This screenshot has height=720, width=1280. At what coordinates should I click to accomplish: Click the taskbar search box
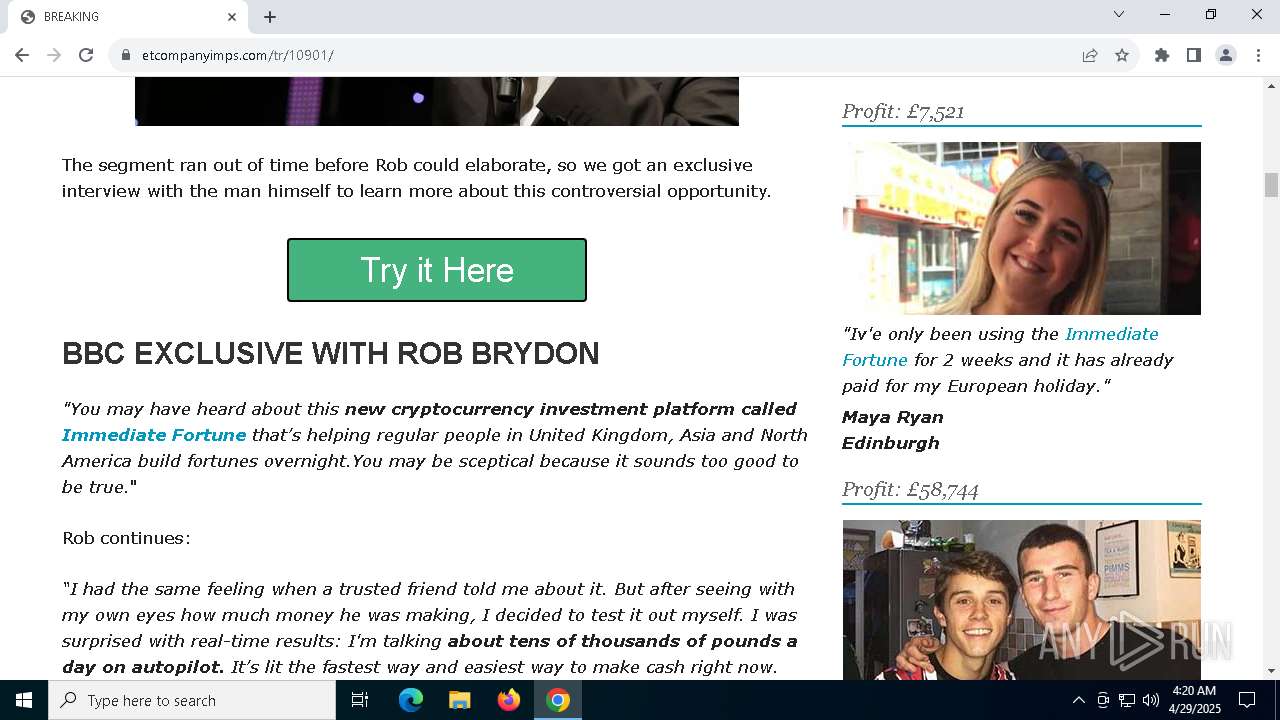pos(192,700)
